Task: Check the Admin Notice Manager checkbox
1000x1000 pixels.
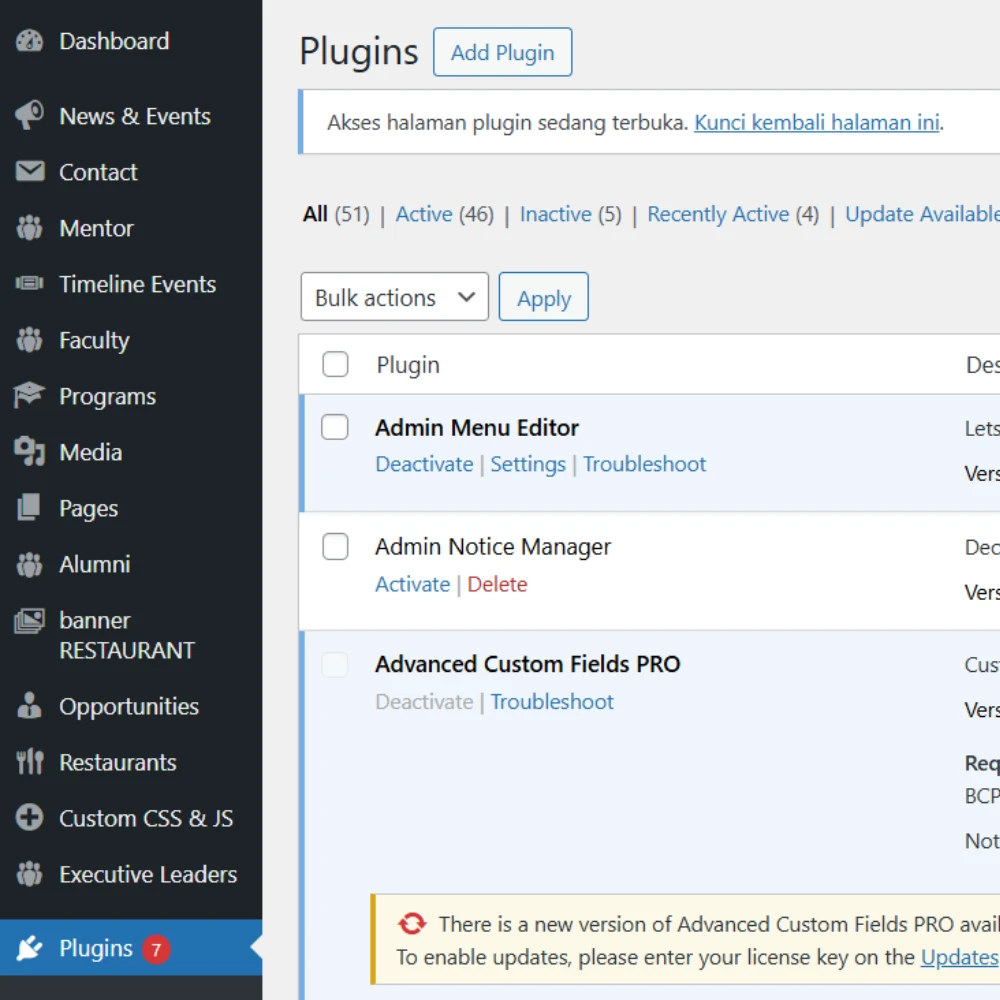Action: (x=335, y=547)
